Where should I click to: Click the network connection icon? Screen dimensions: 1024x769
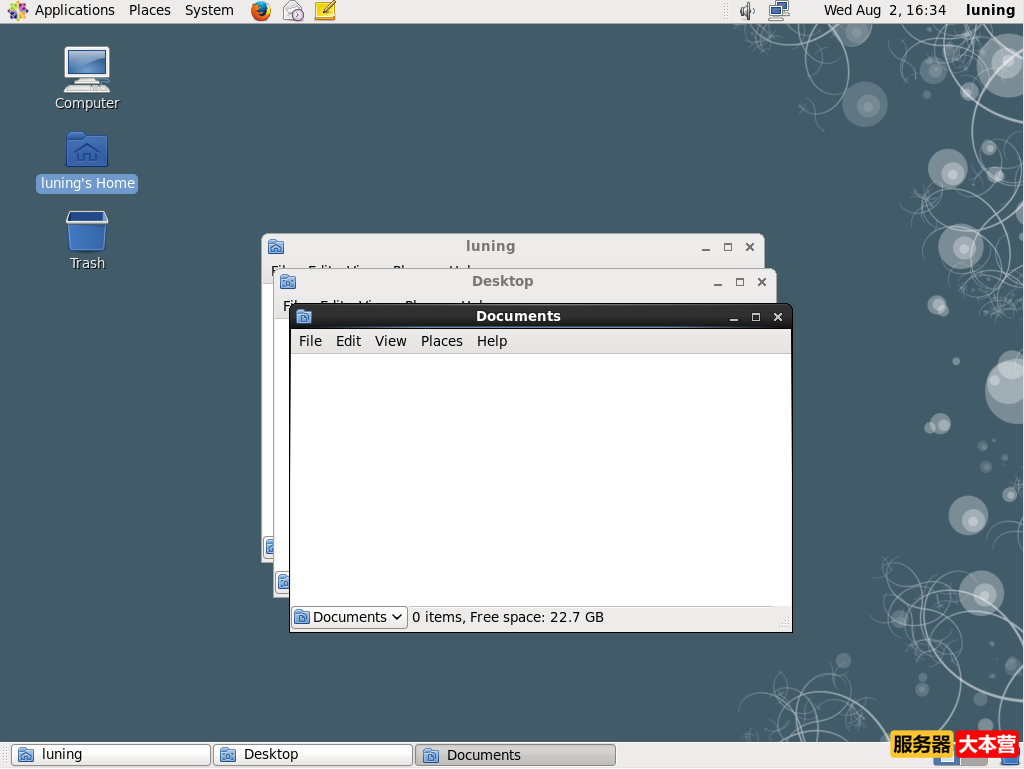coord(779,11)
